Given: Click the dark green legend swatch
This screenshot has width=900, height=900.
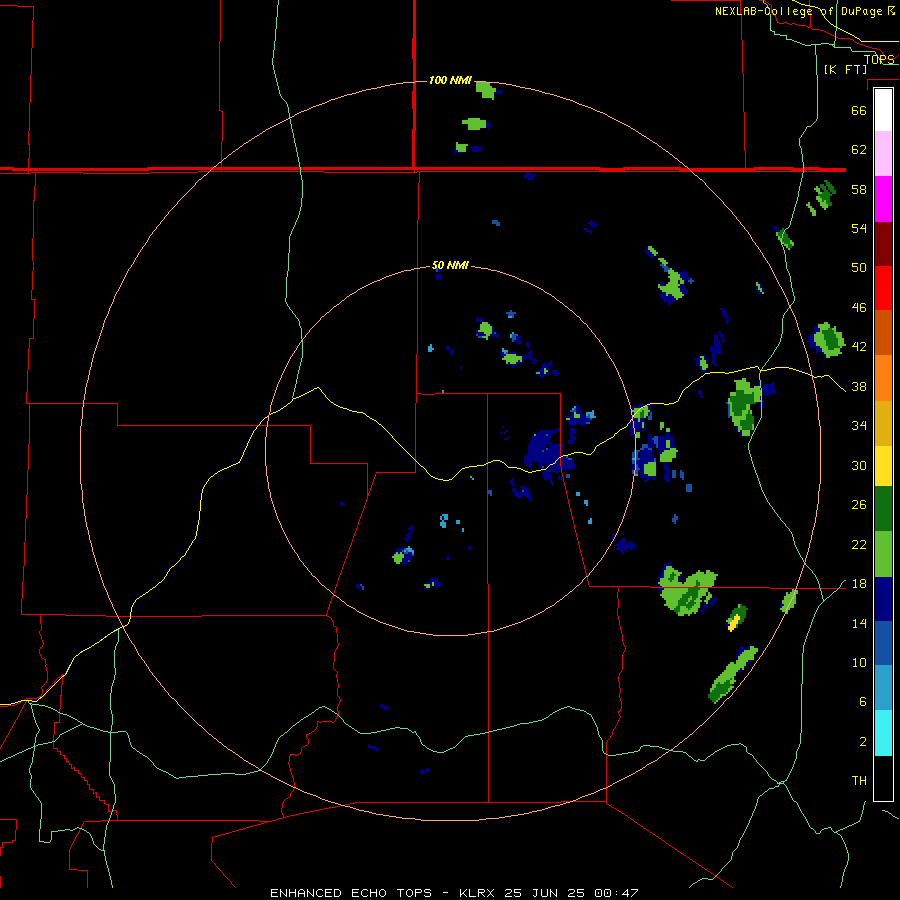Looking at the screenshot, I should click(883, 509).
